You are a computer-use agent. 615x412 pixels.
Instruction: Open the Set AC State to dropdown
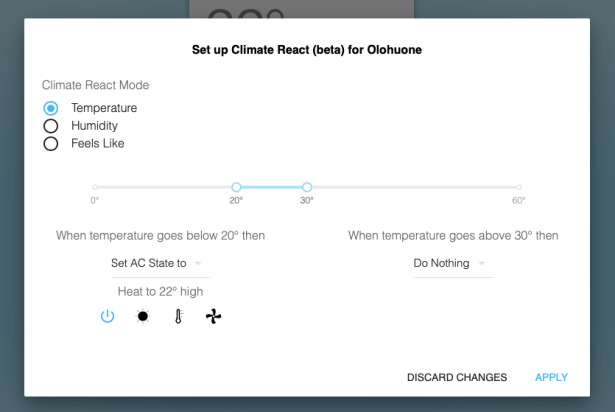click(159, 264)
